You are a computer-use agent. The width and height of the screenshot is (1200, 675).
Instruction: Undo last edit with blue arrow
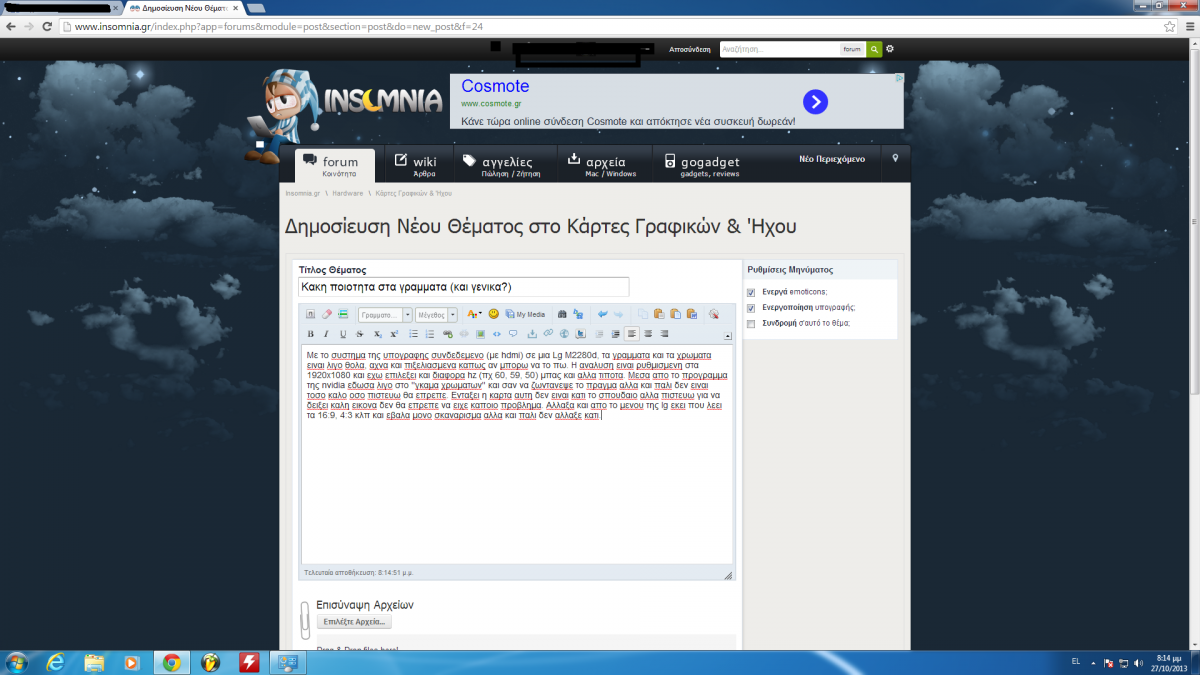[x=602, y=314]
